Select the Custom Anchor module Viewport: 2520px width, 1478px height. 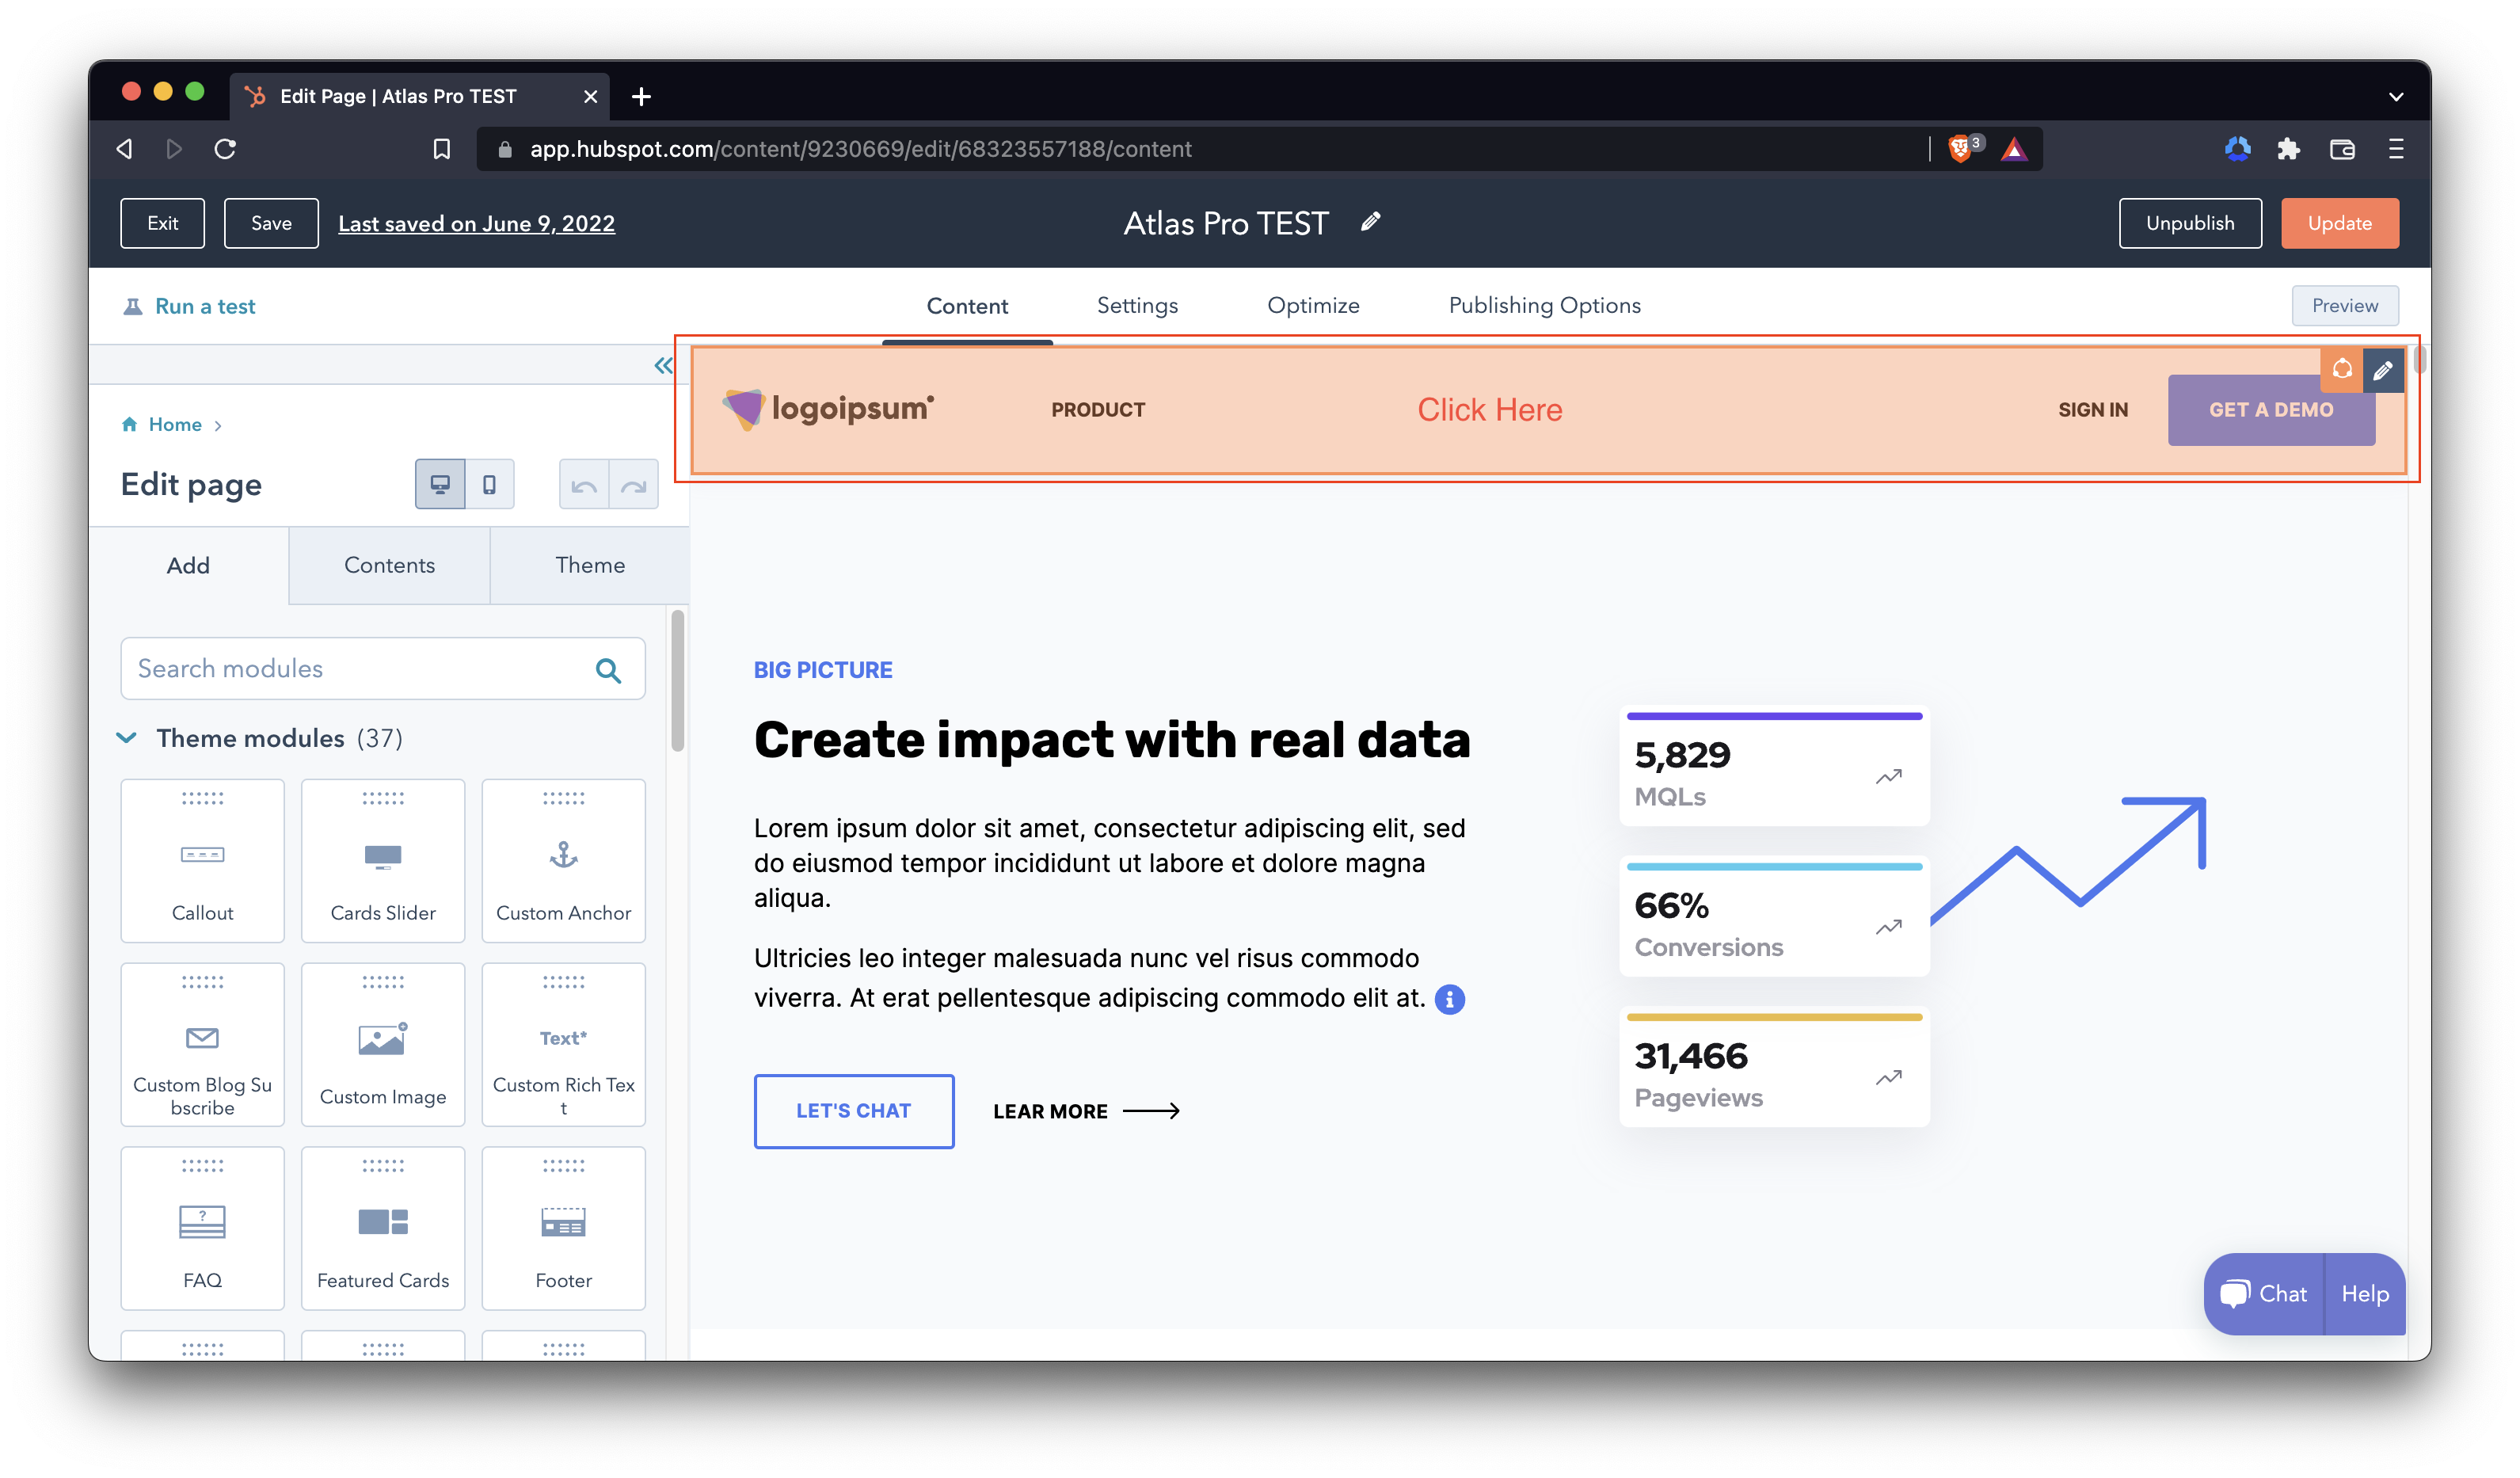point(563,861)
